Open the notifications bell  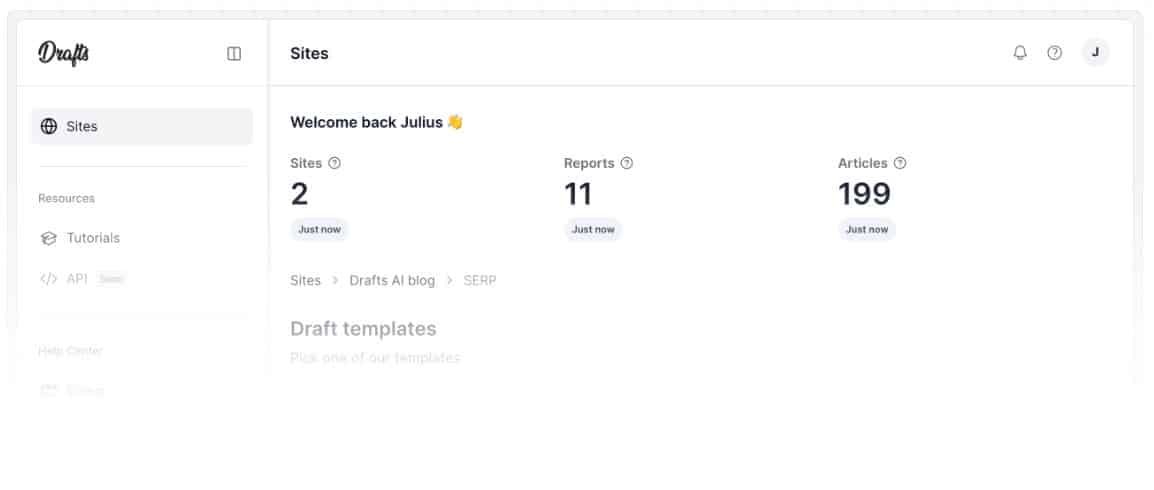tap(1020, 53)
